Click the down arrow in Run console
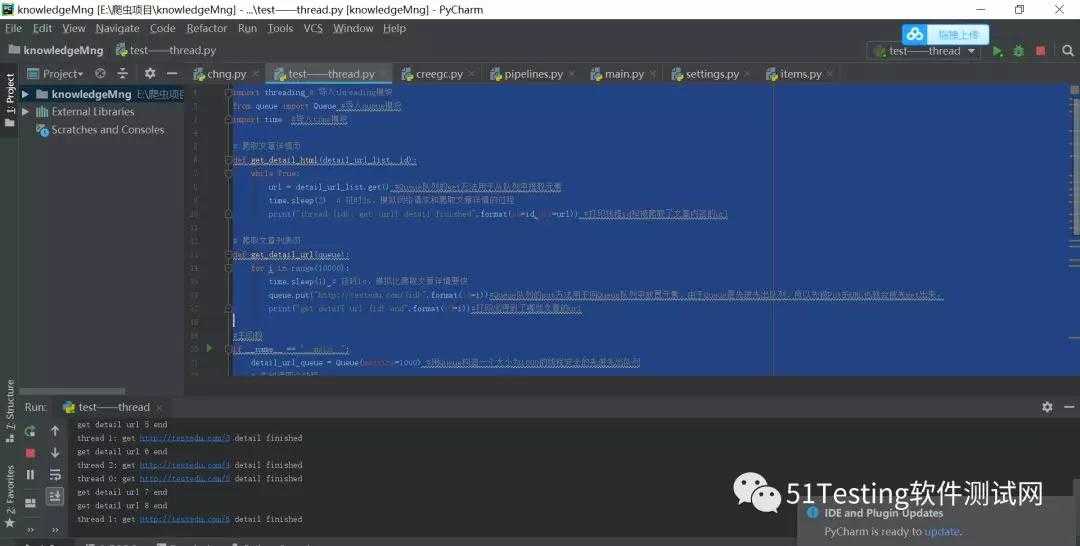This screenshot has width=1080, height=546. (55, 452)
